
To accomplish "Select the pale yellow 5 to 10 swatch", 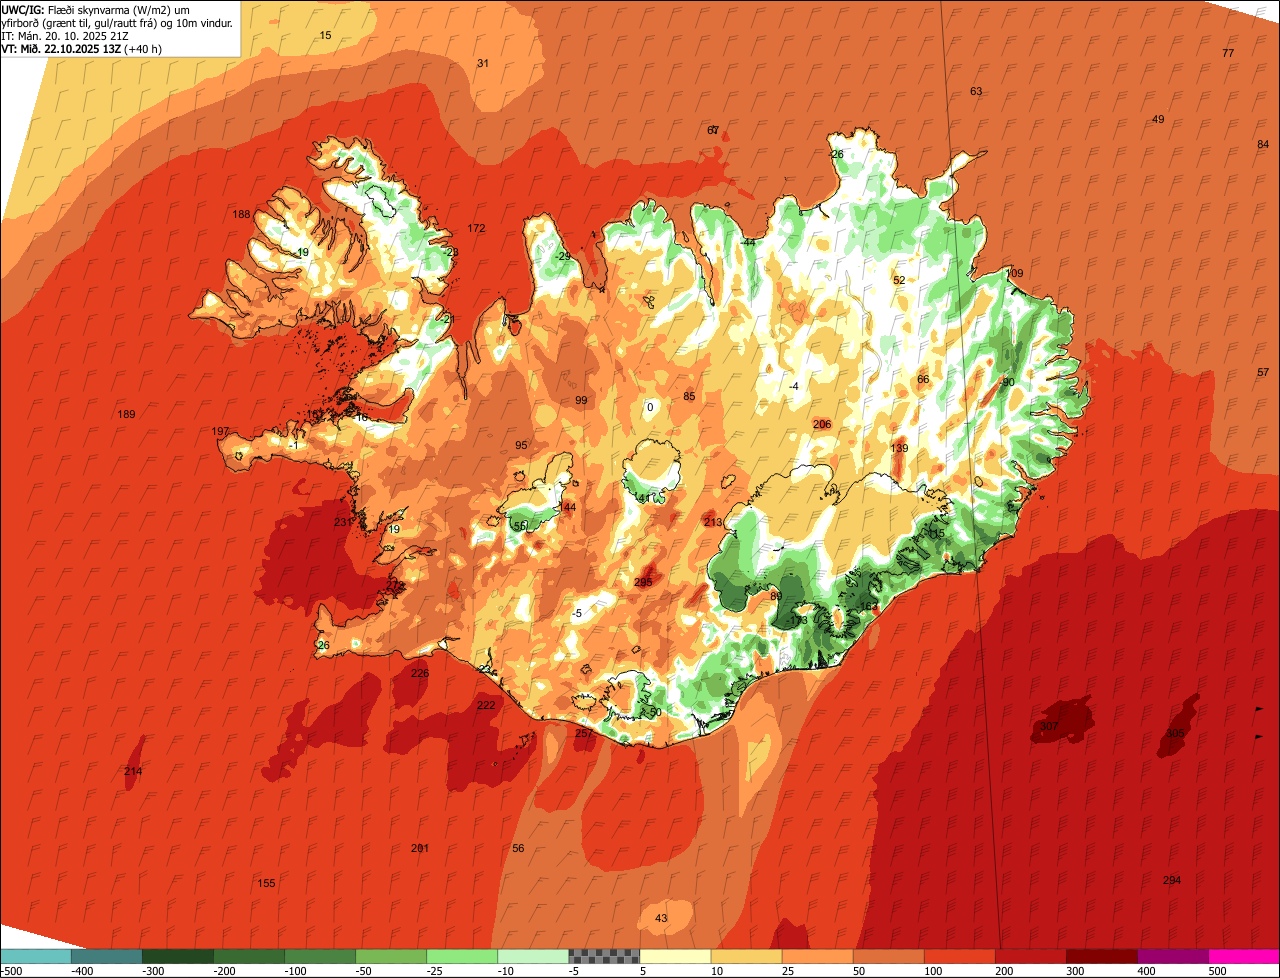I will point(675,956).
